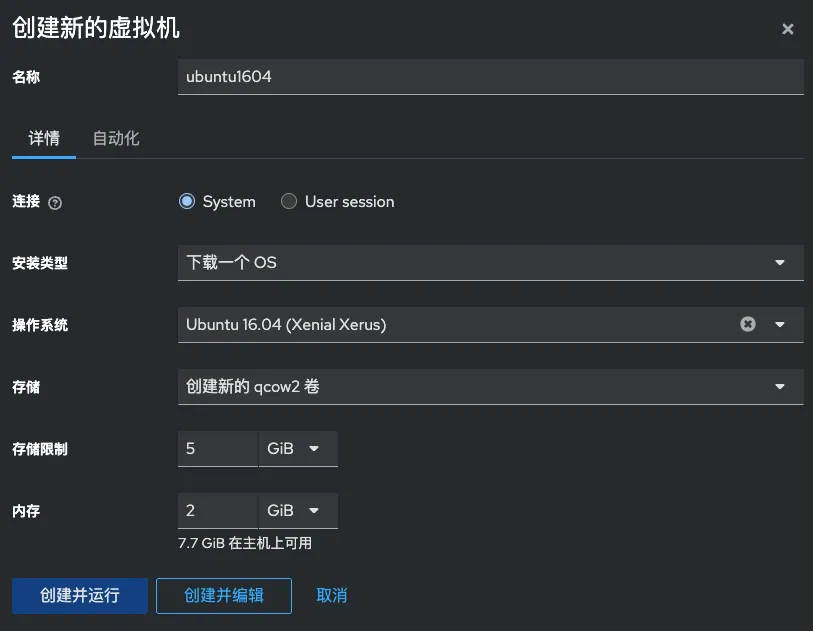Click the storage limit value field

click(217, 449)
